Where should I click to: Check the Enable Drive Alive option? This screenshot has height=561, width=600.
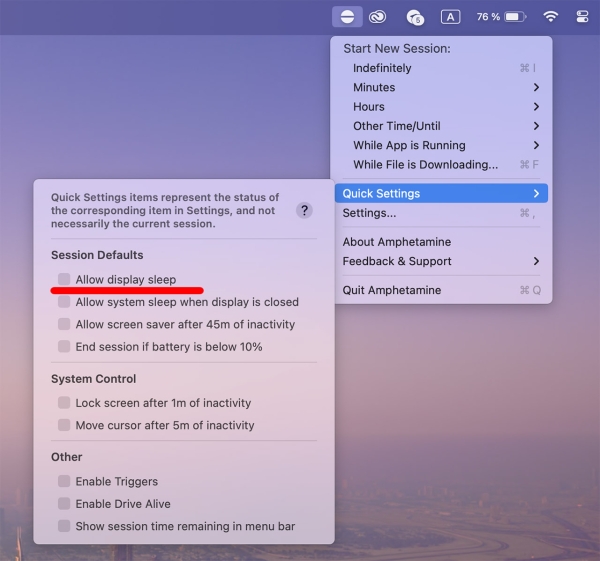(64, 504)
